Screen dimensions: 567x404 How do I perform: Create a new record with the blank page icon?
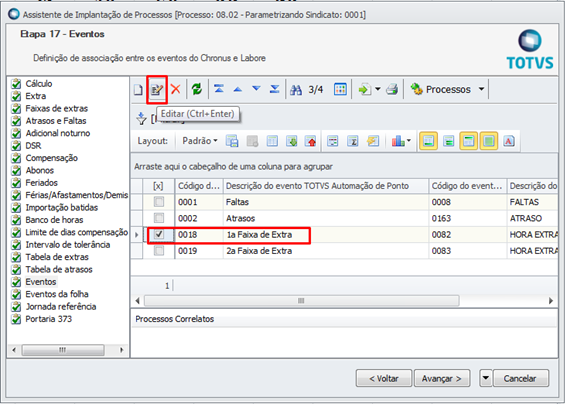point(138,89)
